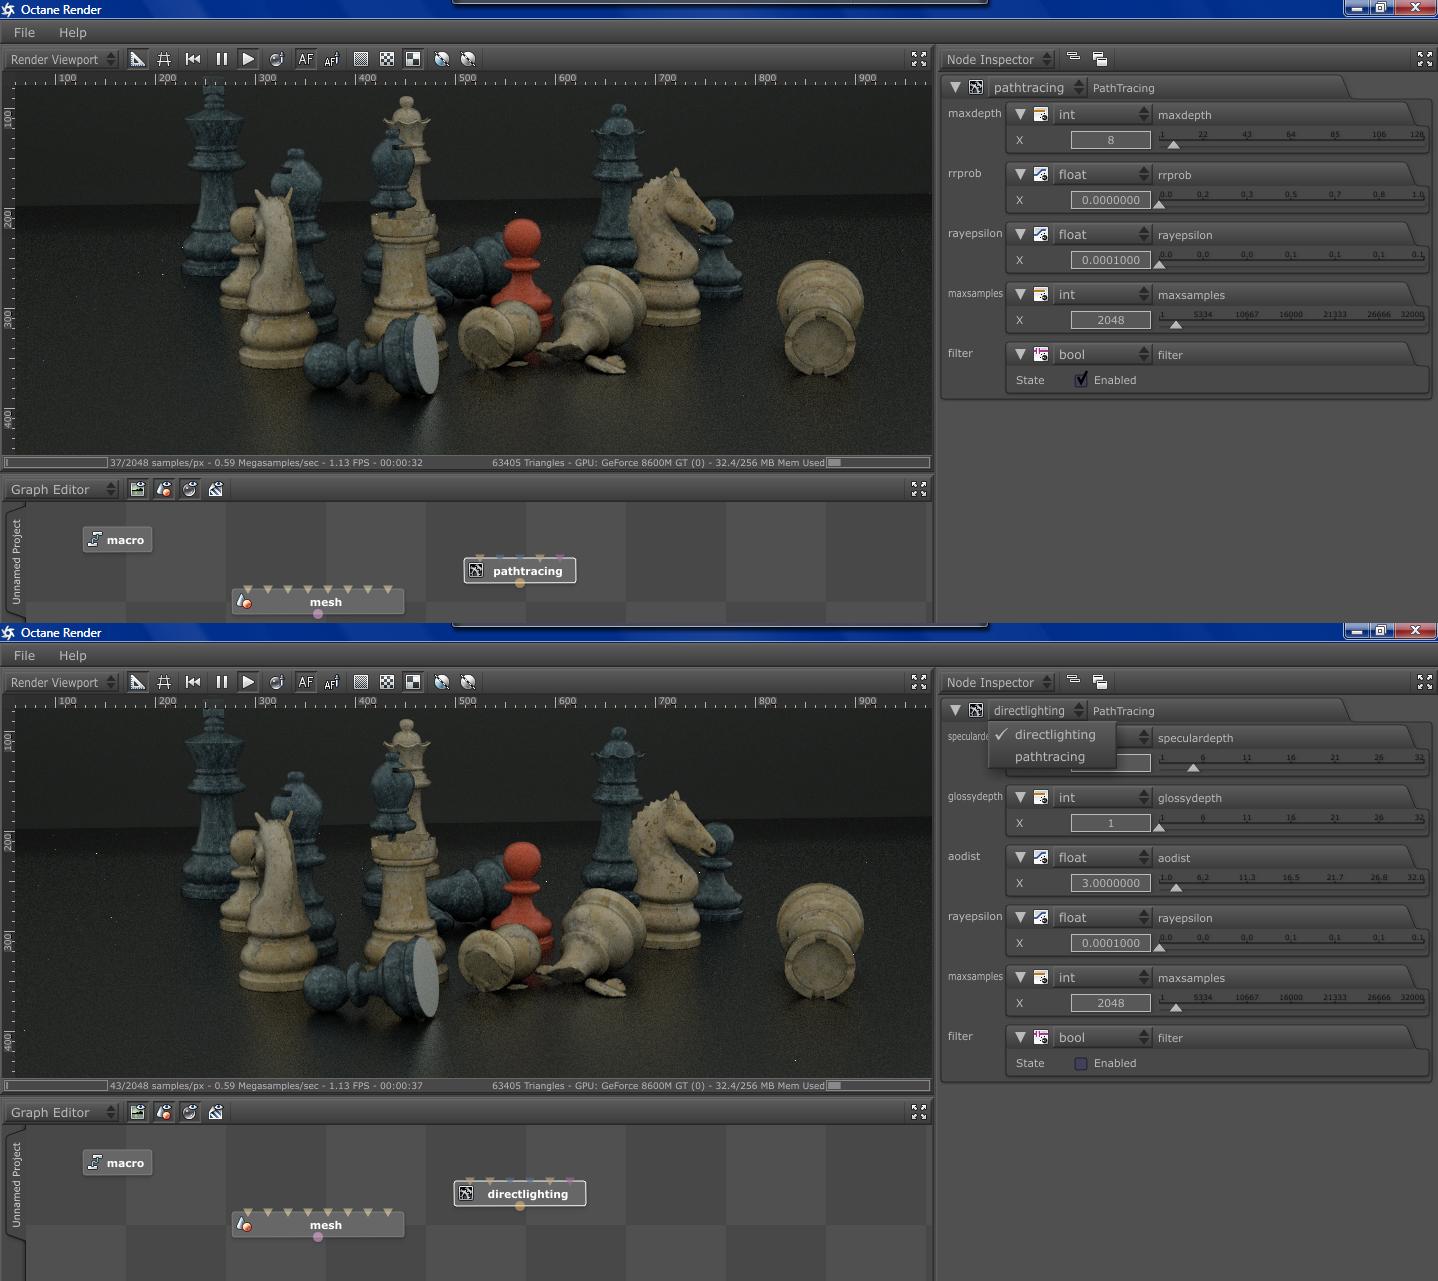This screenshot has height=1281, width=1438.
Task: Collapse the glossydepth section triangle
Action: click(1020, 797)
